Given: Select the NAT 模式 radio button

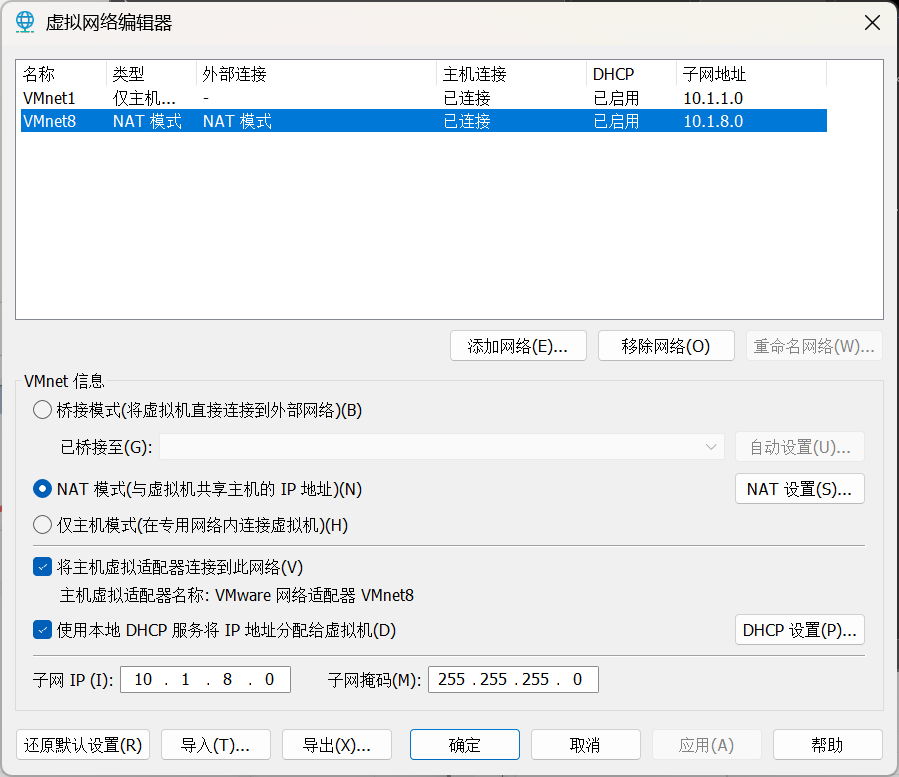Looking at the screenshot, I should click(x=42, y=489).
